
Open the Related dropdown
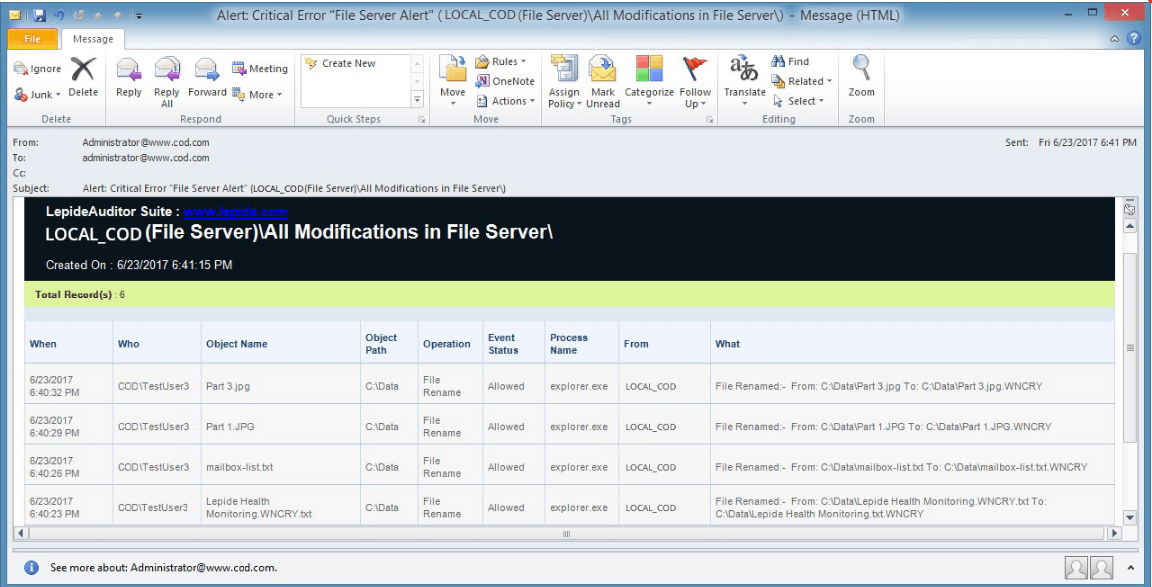click(801, 82)
